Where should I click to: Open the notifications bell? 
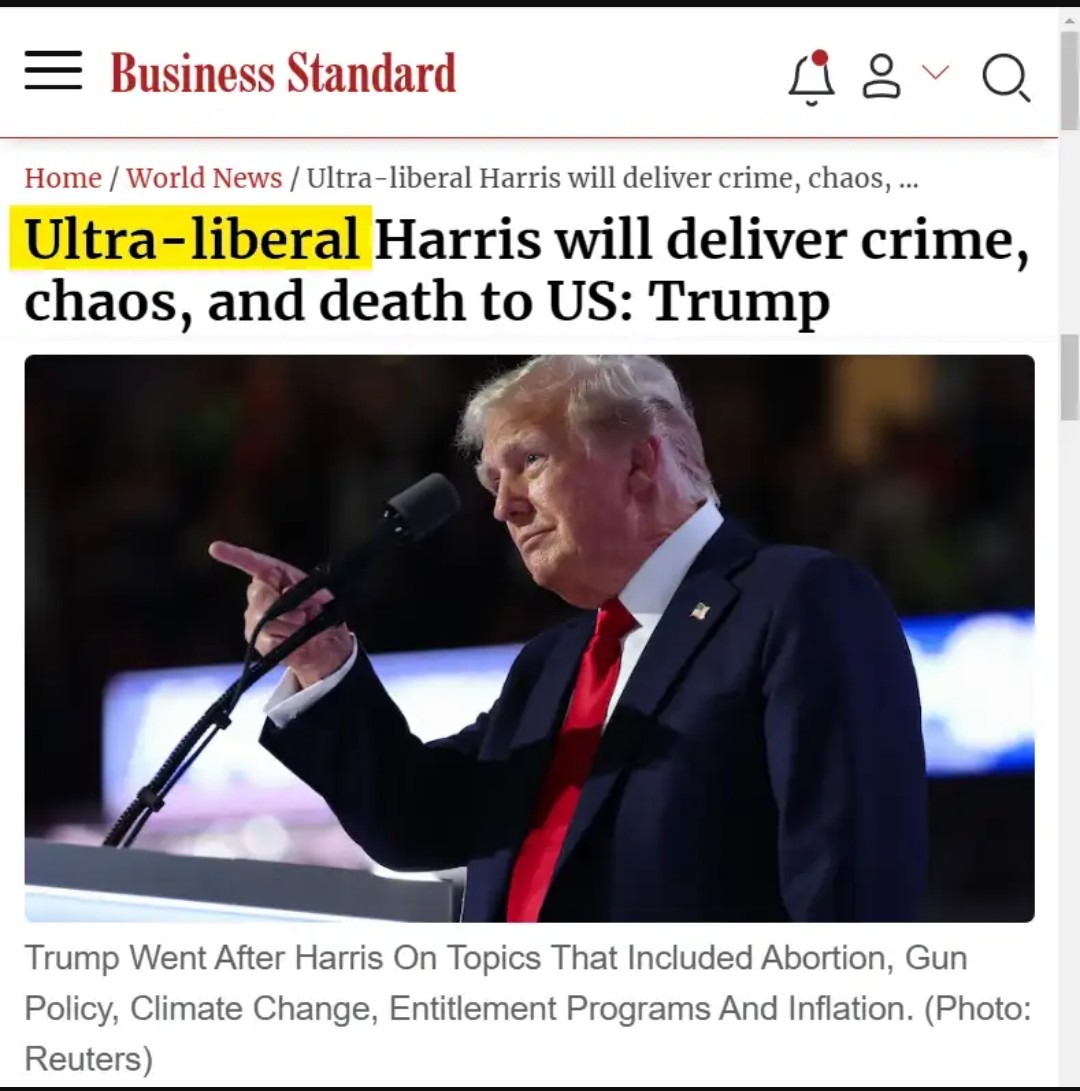(x=811, y=79)
